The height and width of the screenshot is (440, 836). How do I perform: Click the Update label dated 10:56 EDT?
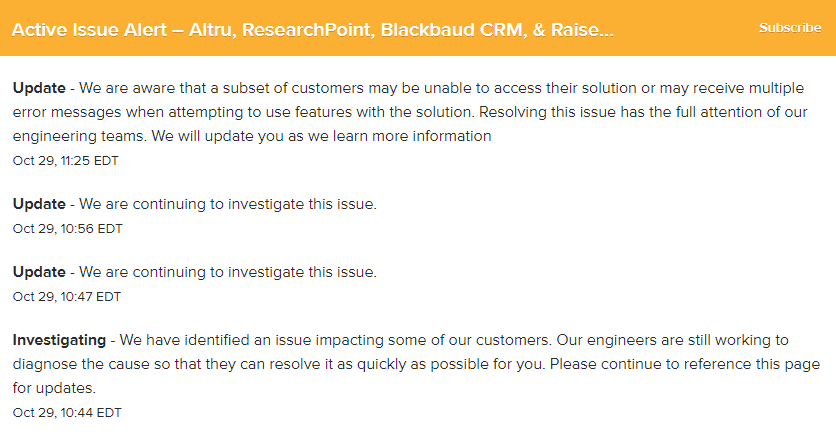point(39,204)
